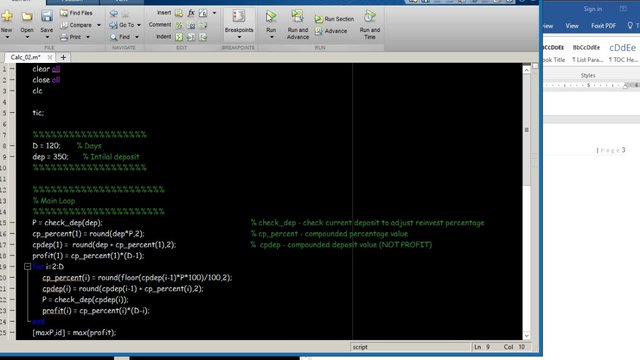Open the New dropdown arrow
640x360 pixels.
[7, 38]
